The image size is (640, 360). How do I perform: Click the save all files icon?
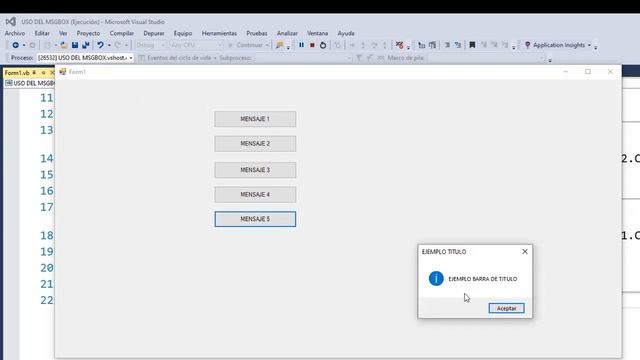(x=86, y=45)
